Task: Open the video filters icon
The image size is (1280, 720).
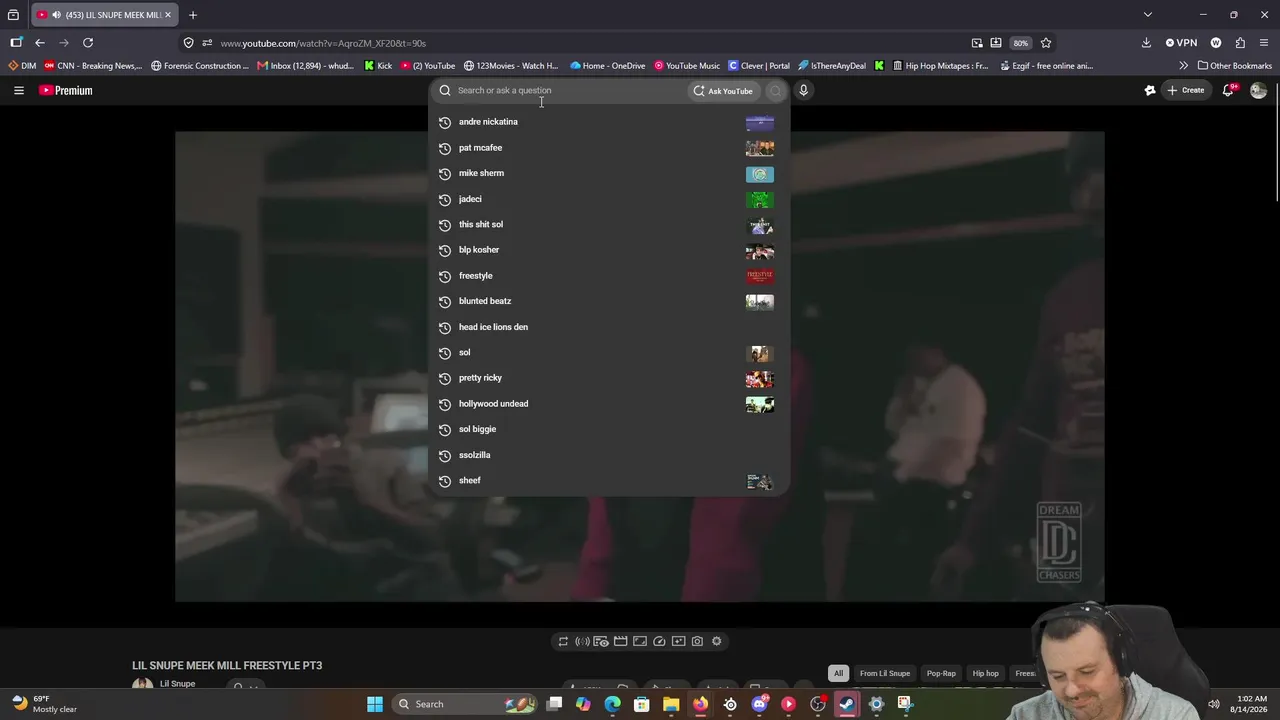Action: [678, 641]
